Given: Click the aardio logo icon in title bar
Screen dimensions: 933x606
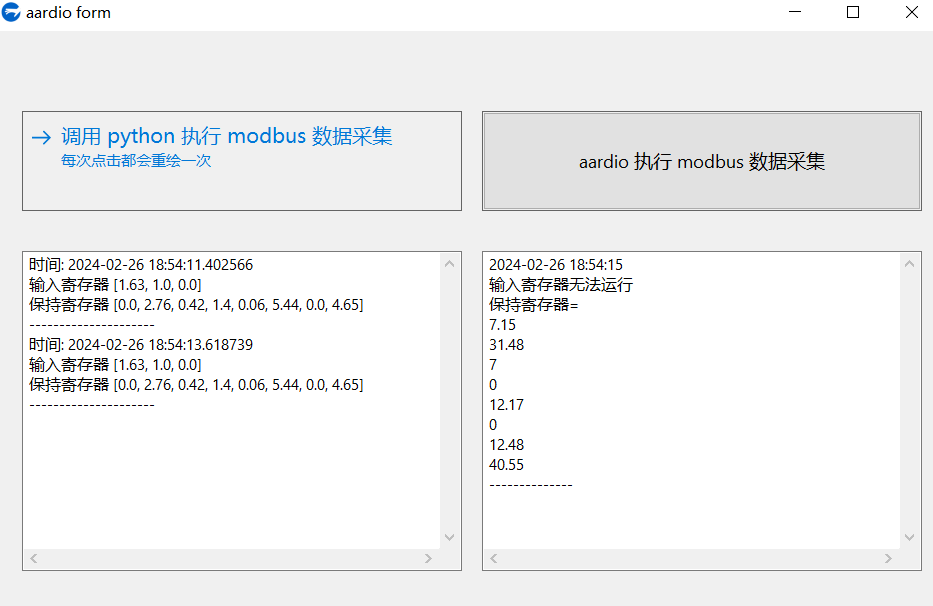Looking at the screenshot, I should 11,12.
